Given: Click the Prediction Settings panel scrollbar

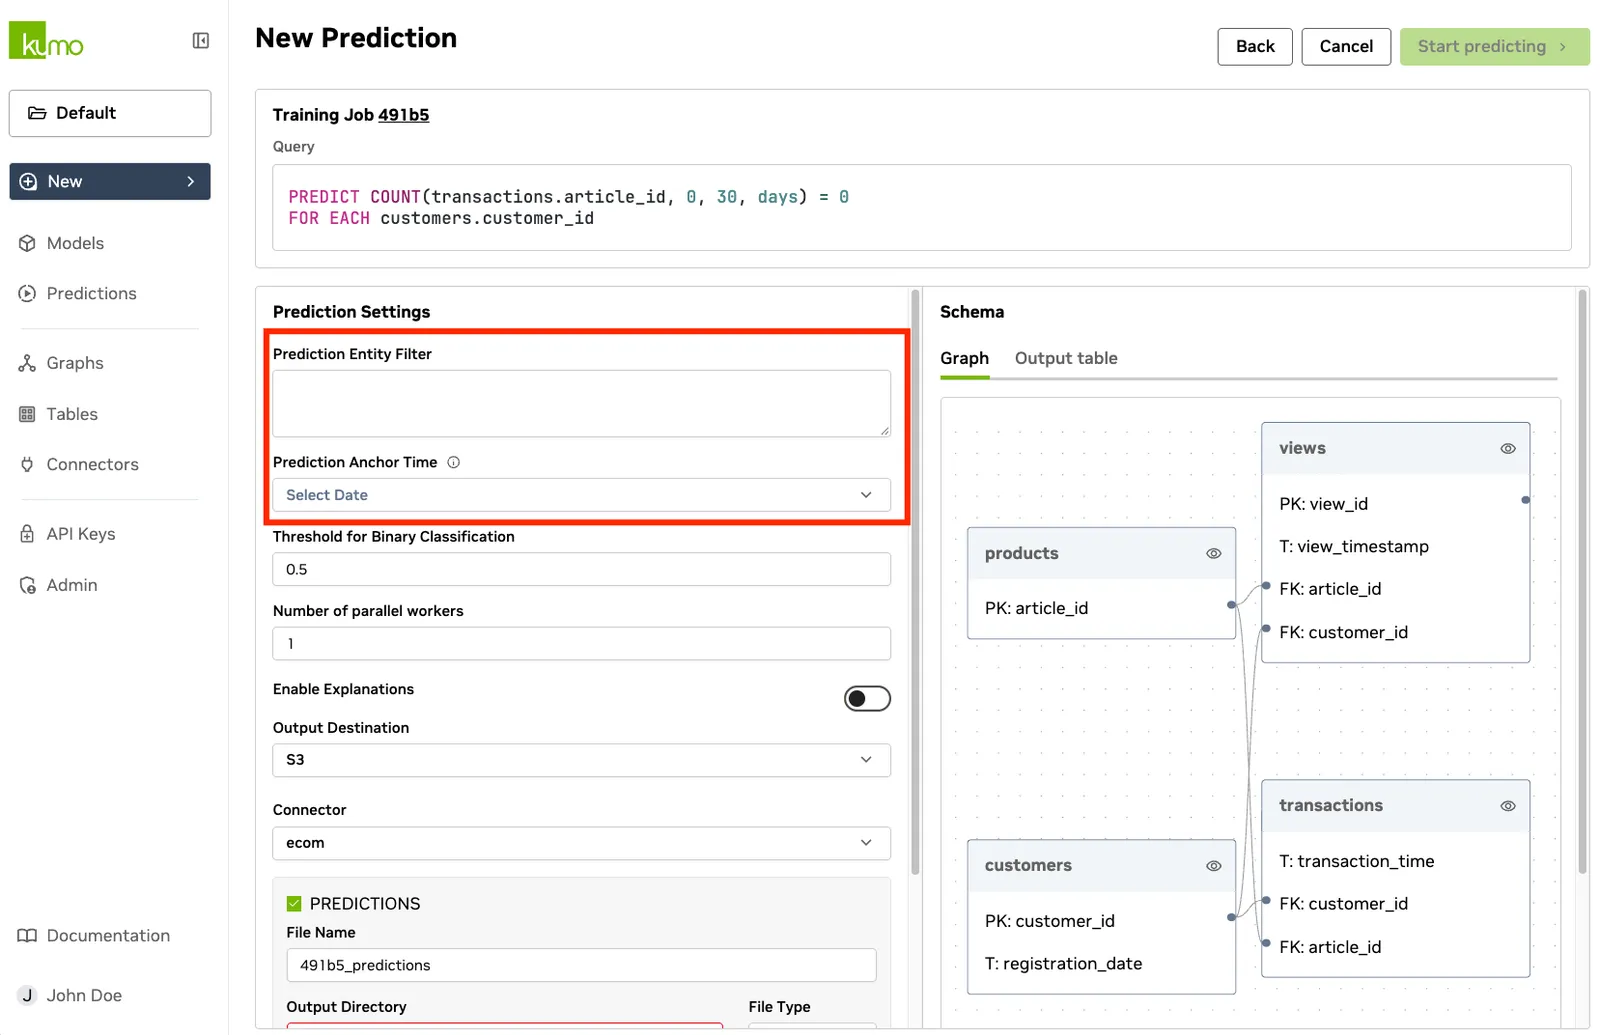Looking at the screenshot, I should coord(915,582).
